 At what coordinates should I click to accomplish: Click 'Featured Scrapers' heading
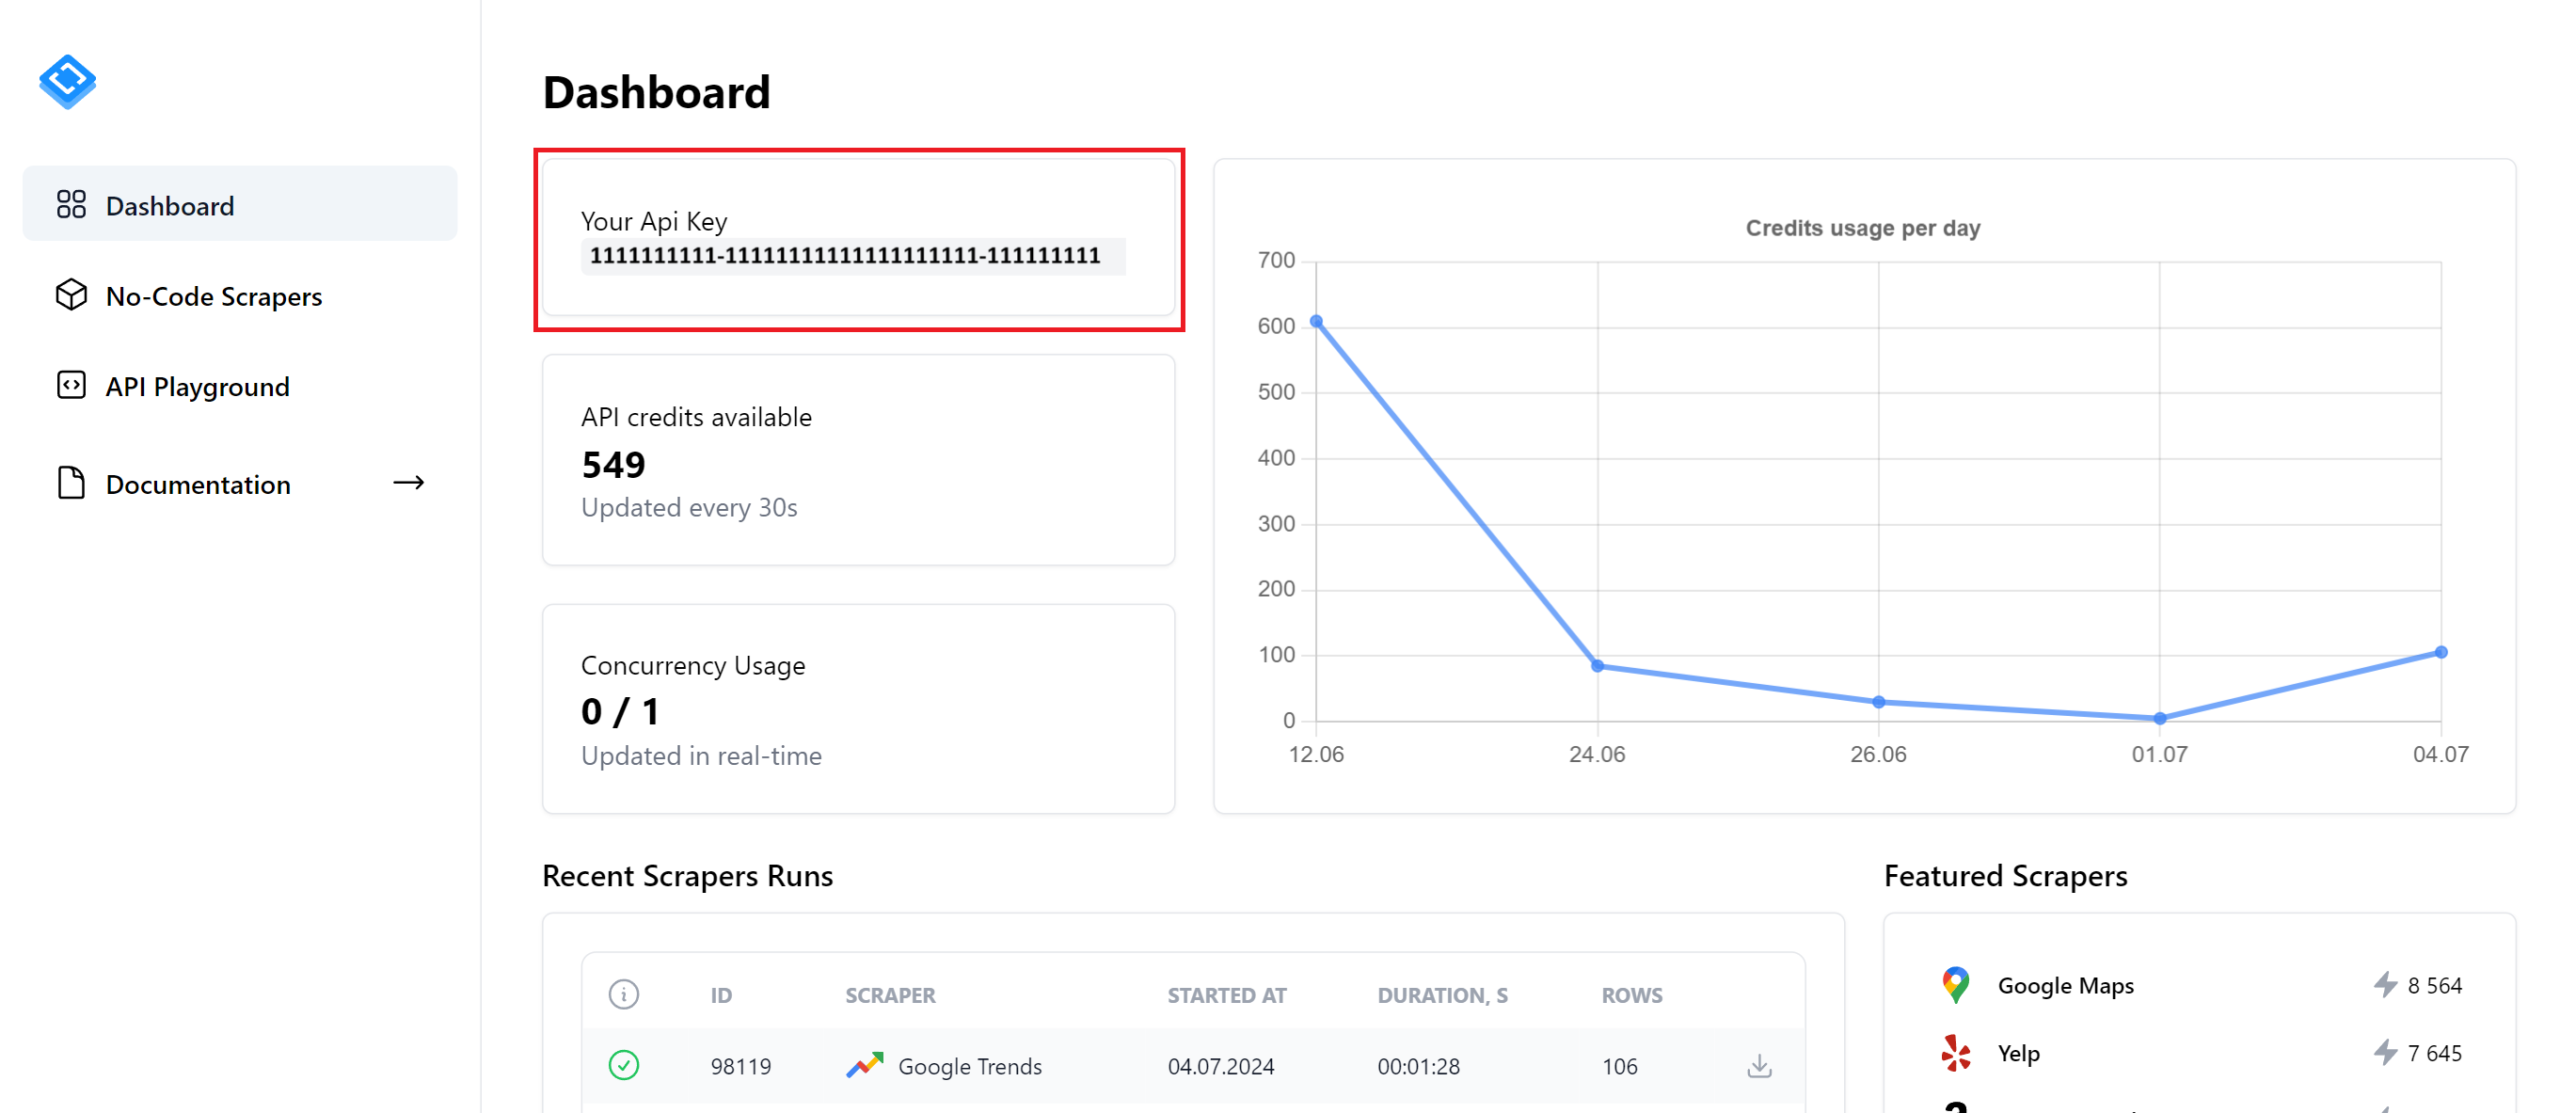2005,876
